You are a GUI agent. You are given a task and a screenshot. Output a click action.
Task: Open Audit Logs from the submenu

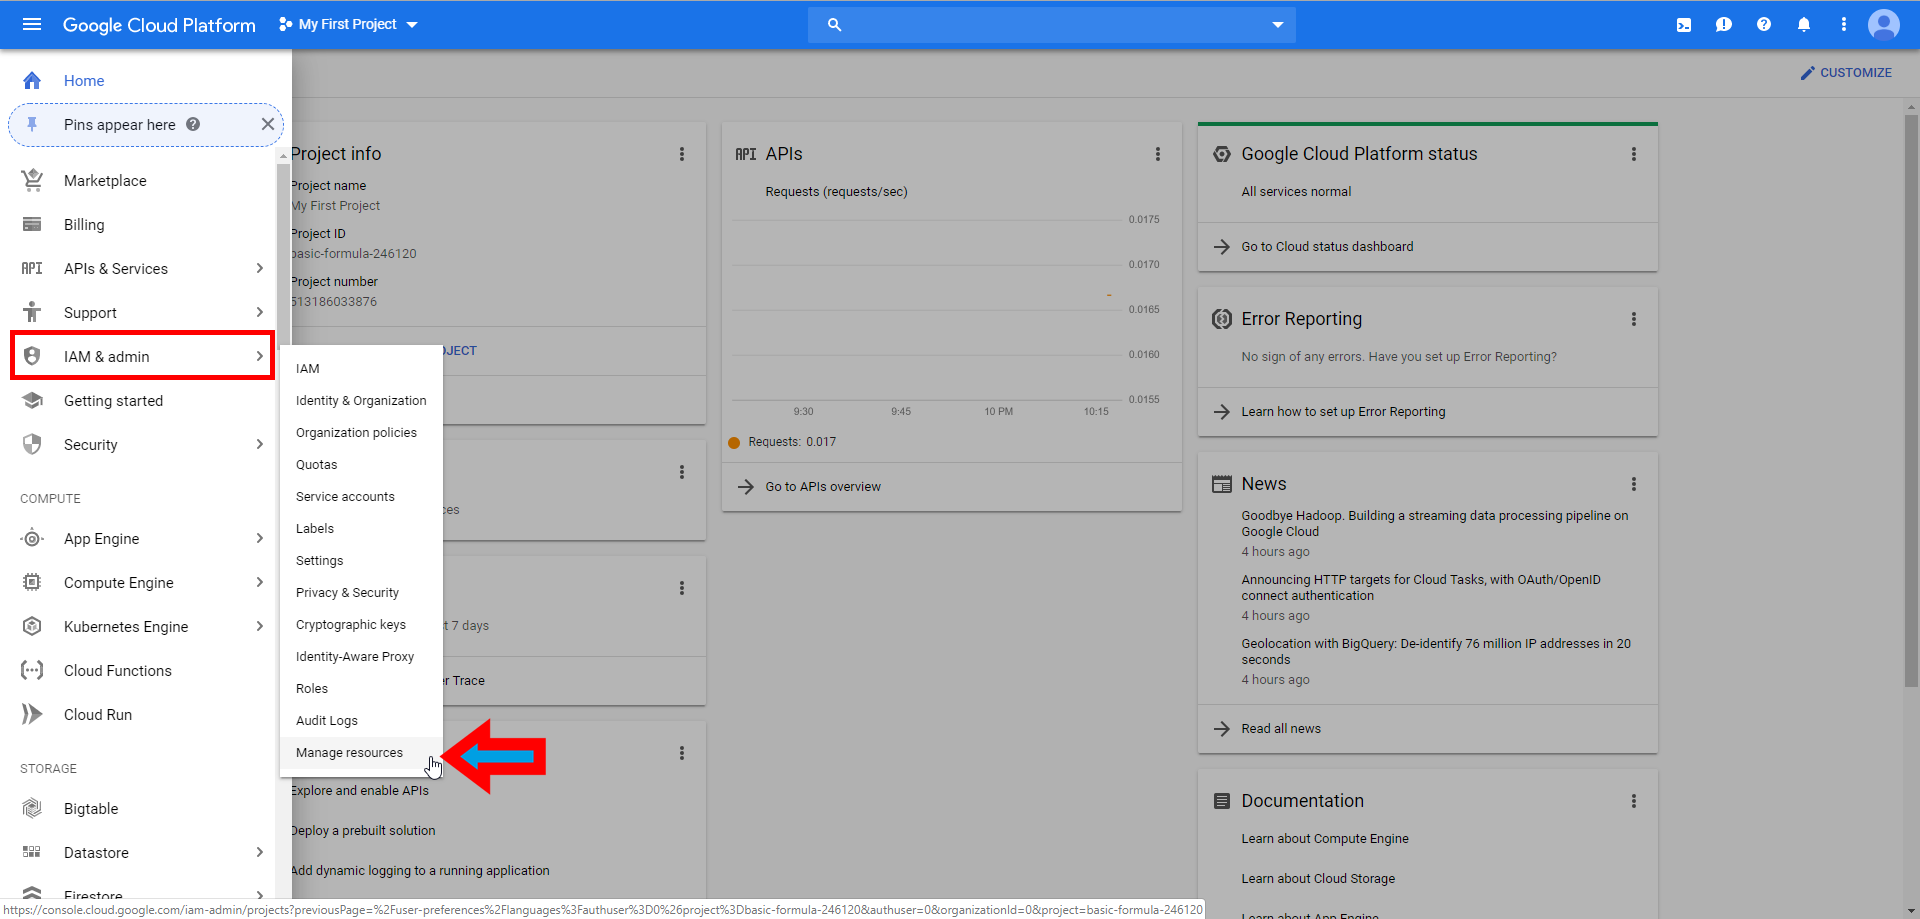pyautogui.click(x=361, y=721)
